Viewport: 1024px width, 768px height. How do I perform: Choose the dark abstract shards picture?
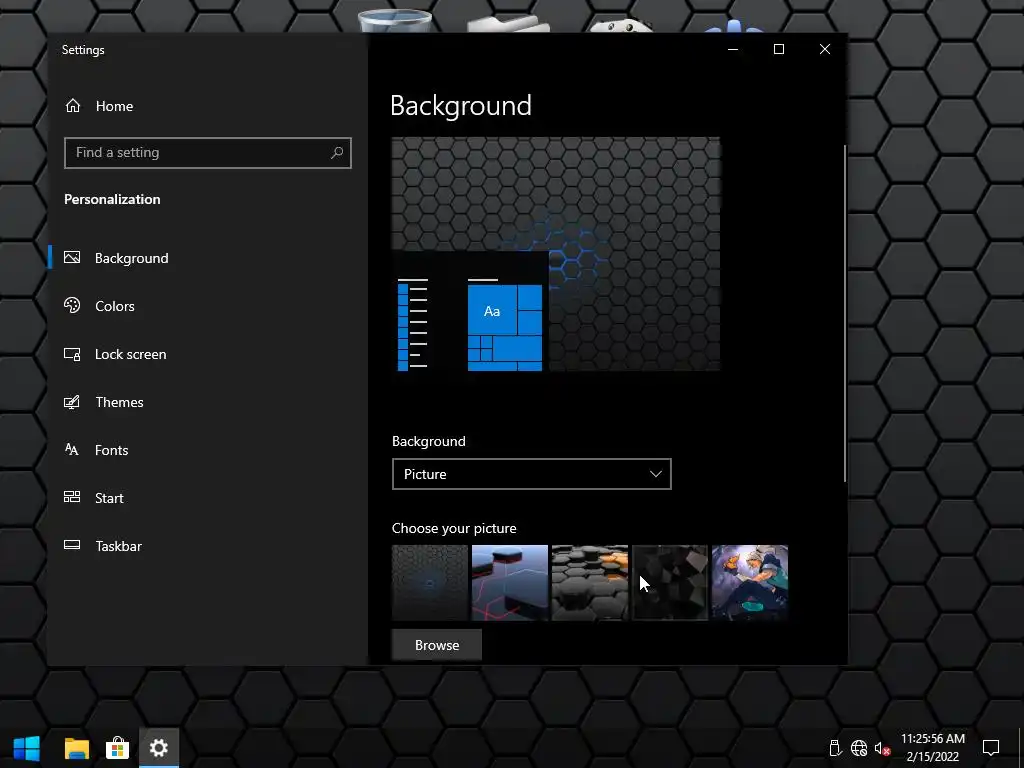(669, 583)
